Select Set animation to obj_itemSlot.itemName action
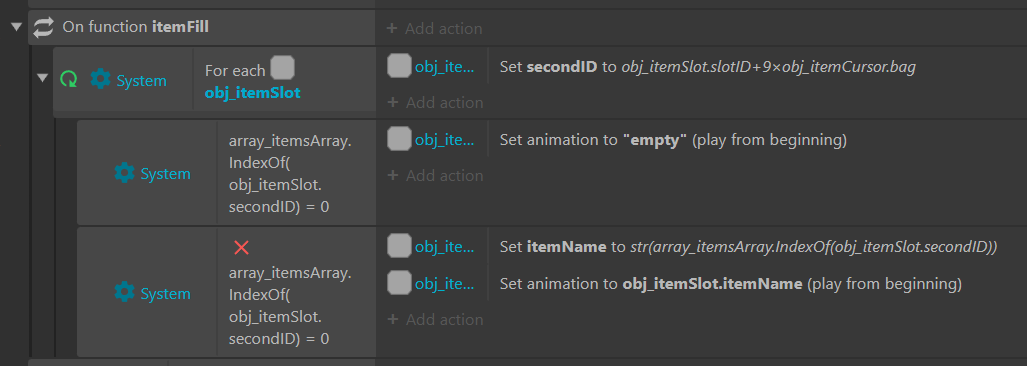This screenshot has height=366, width=1027. pos(730,284)
